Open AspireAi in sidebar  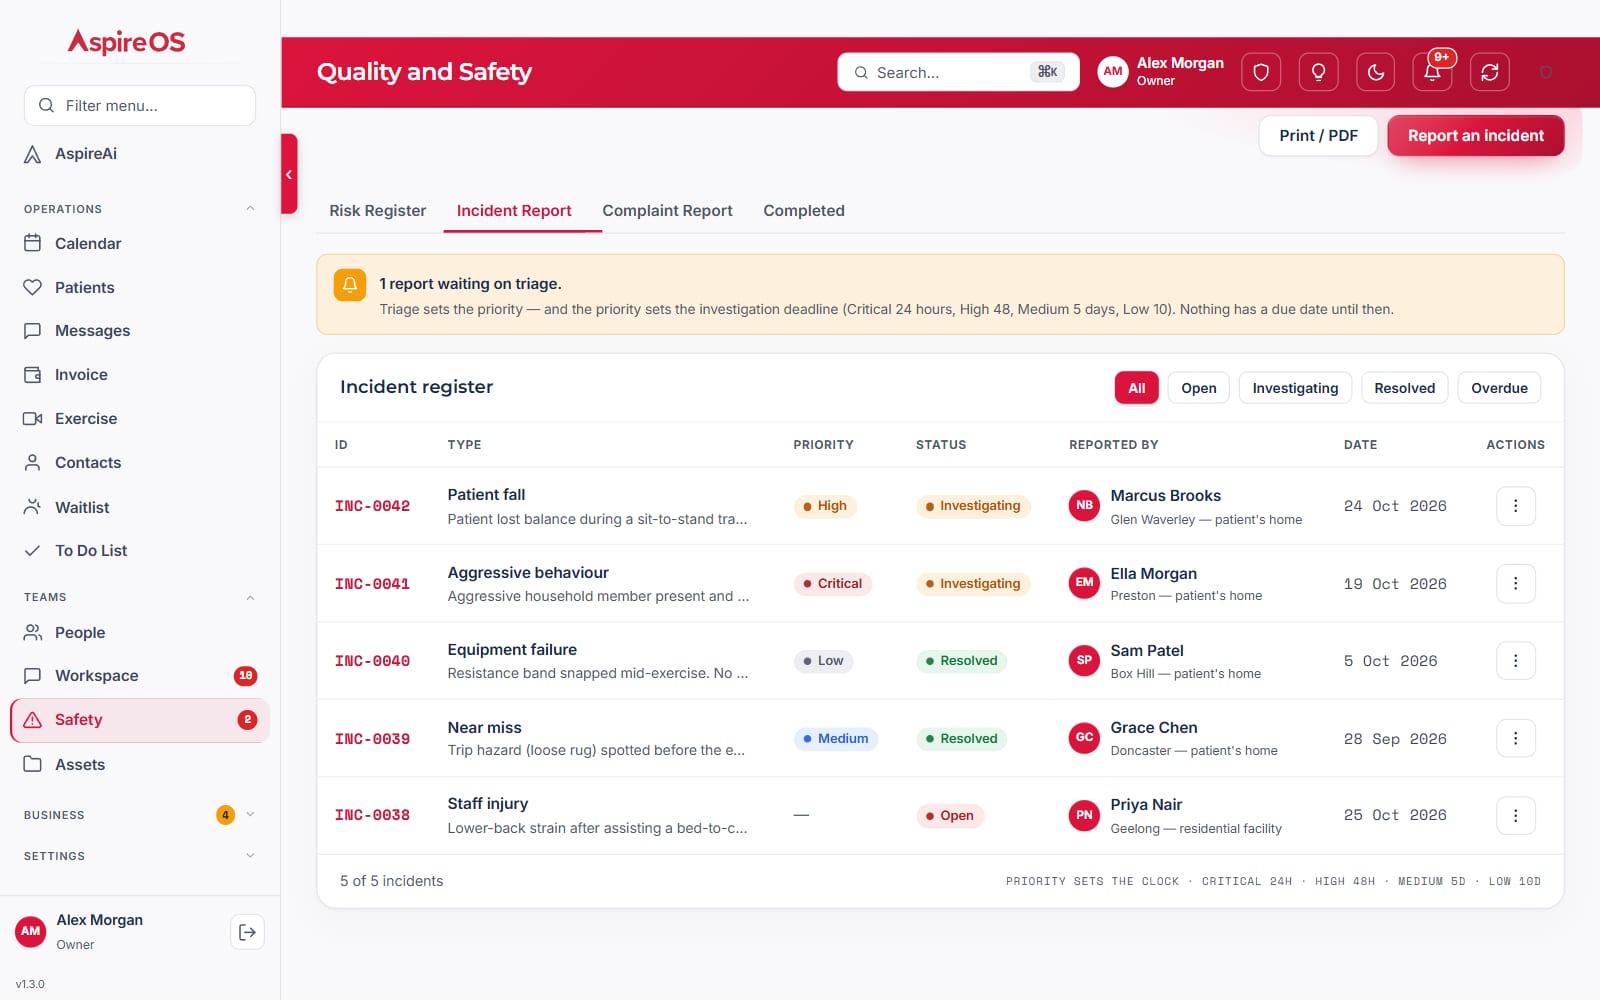tap(140, 154)
